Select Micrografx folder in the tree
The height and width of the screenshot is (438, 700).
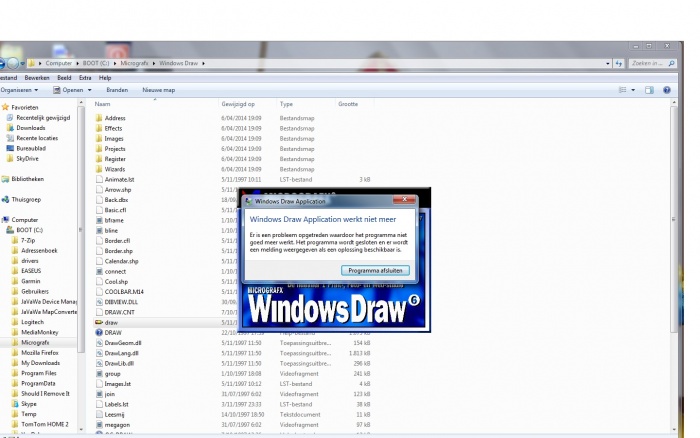pyautogui.click(x=35, y=343)
